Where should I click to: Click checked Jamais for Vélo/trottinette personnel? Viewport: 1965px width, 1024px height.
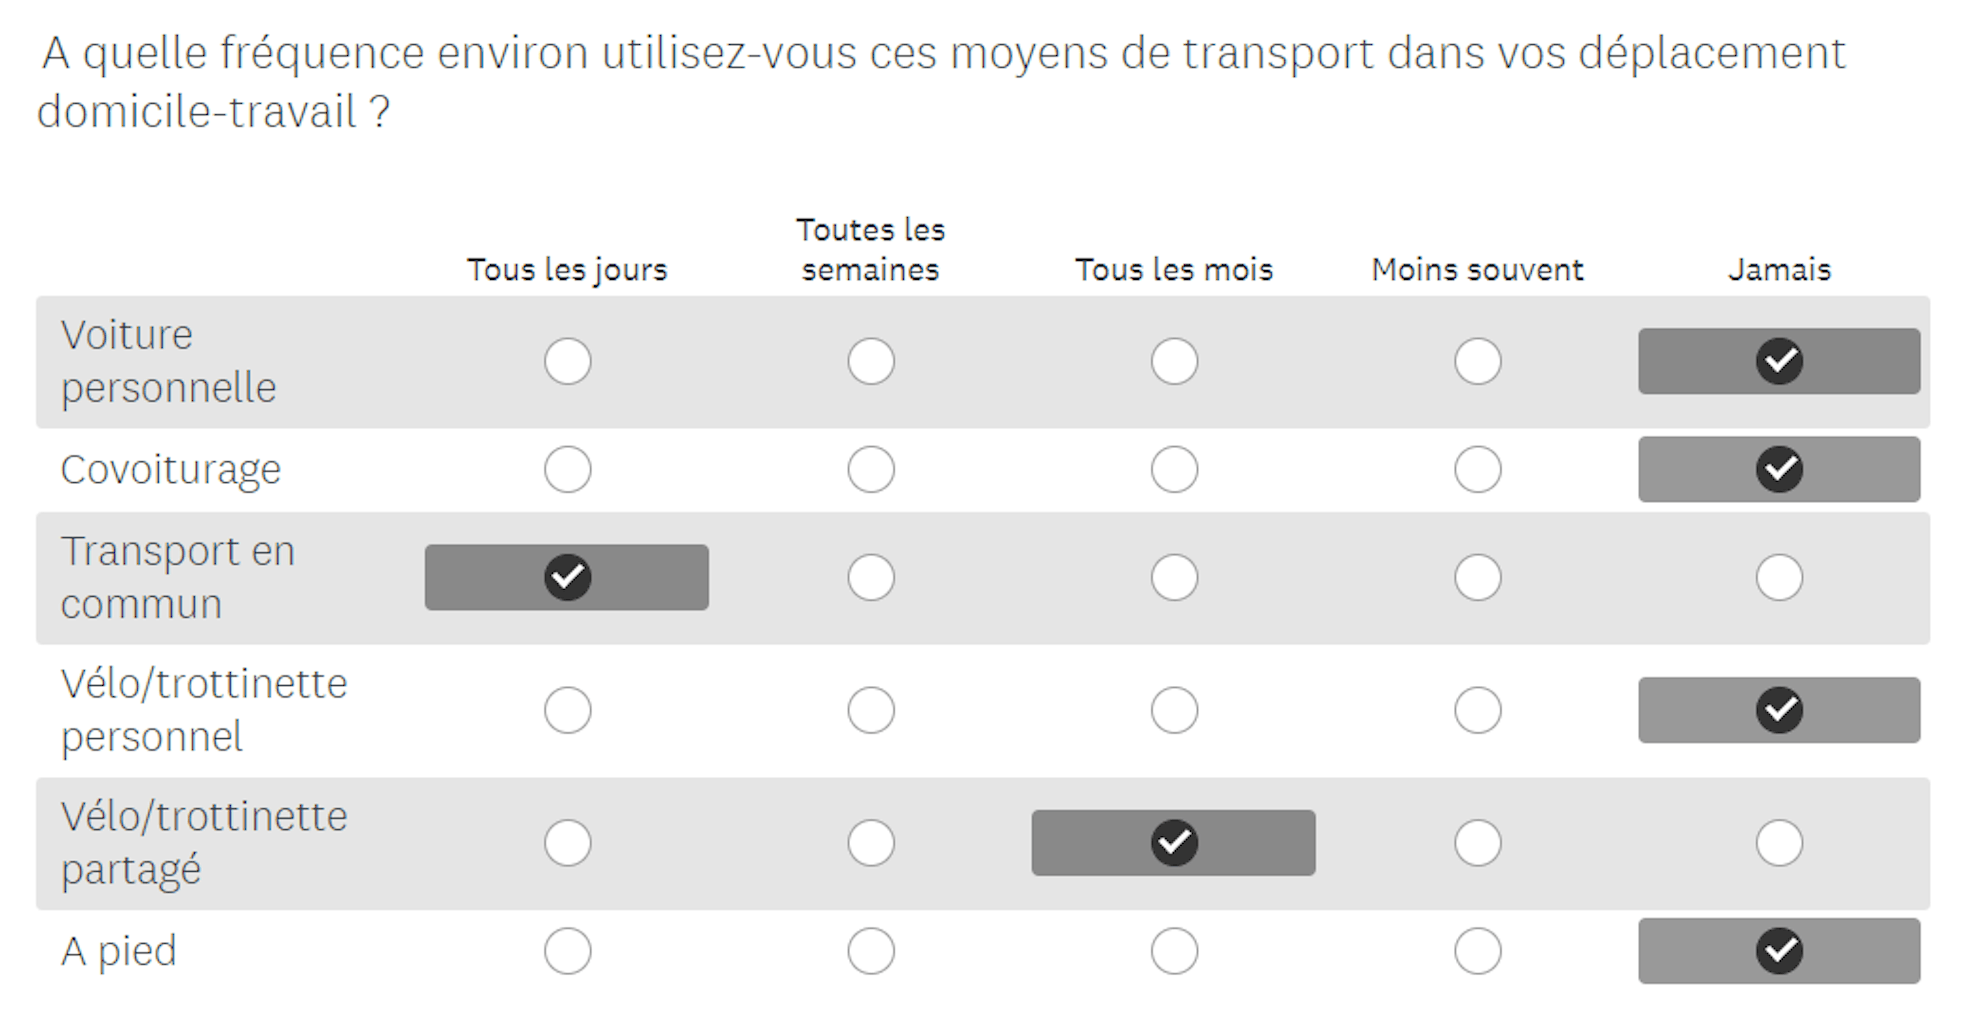(x=1779, y=710)
